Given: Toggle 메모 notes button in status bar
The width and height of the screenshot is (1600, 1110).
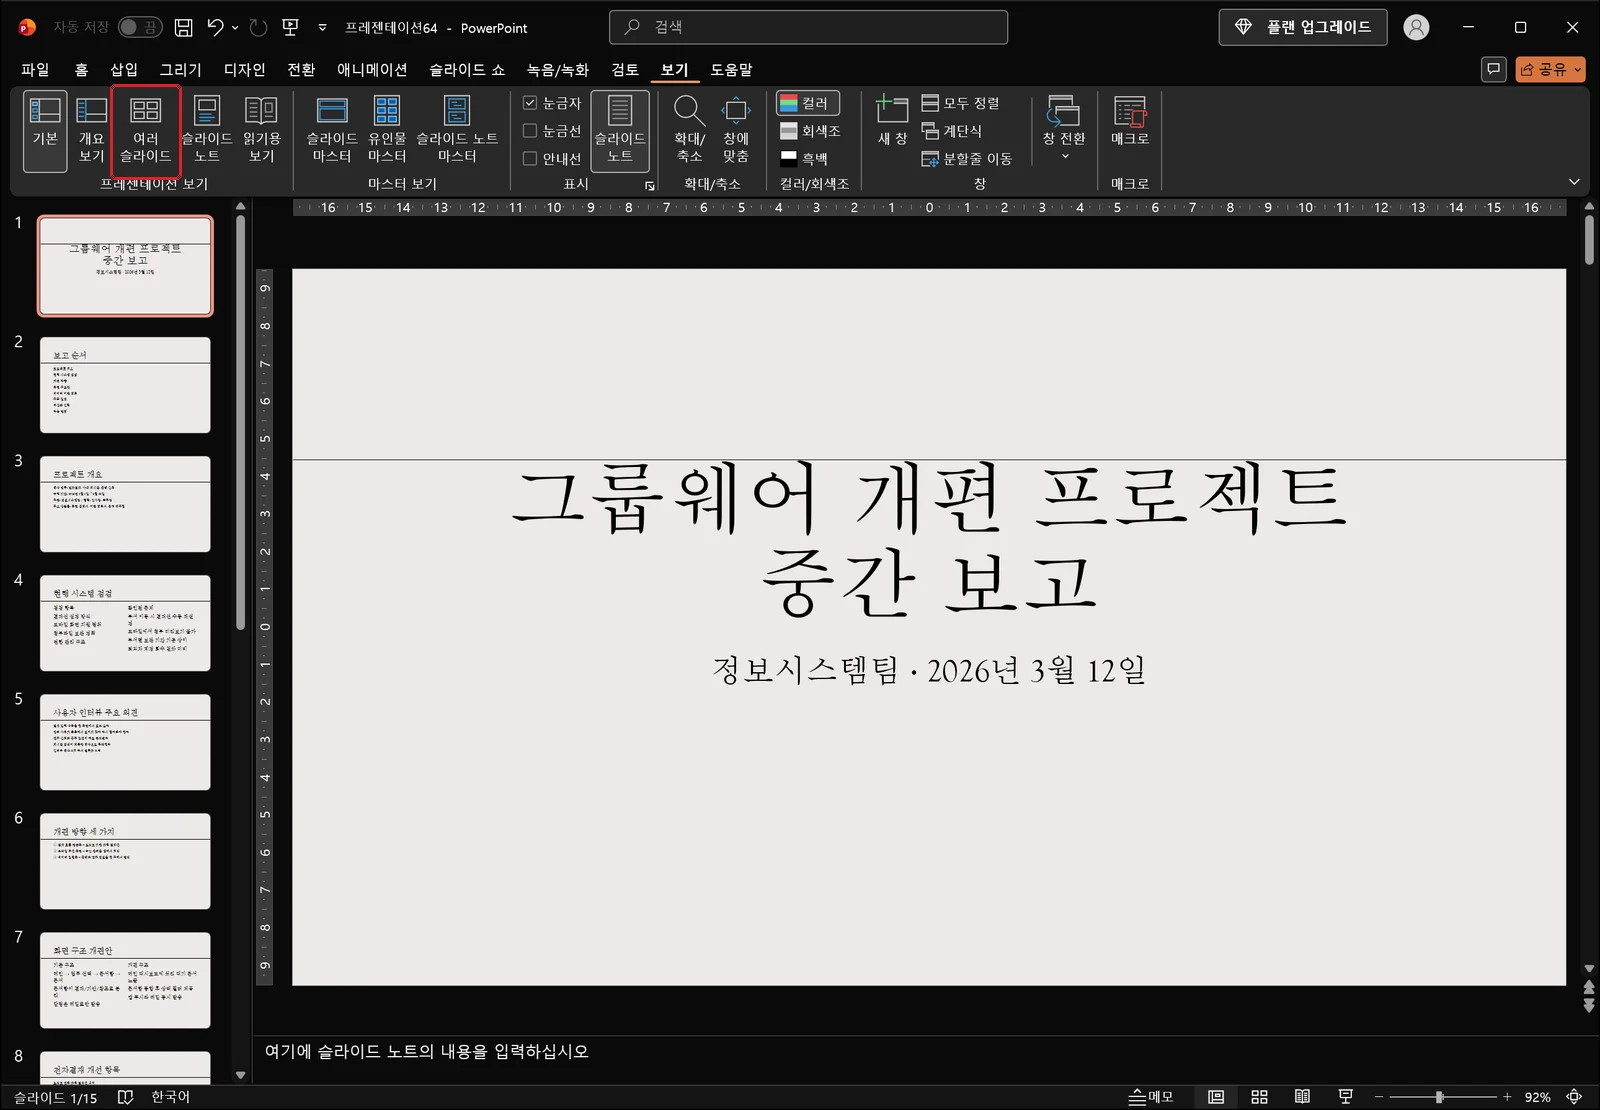Looking at the screenshot, I should [x=1151, y=1097].
